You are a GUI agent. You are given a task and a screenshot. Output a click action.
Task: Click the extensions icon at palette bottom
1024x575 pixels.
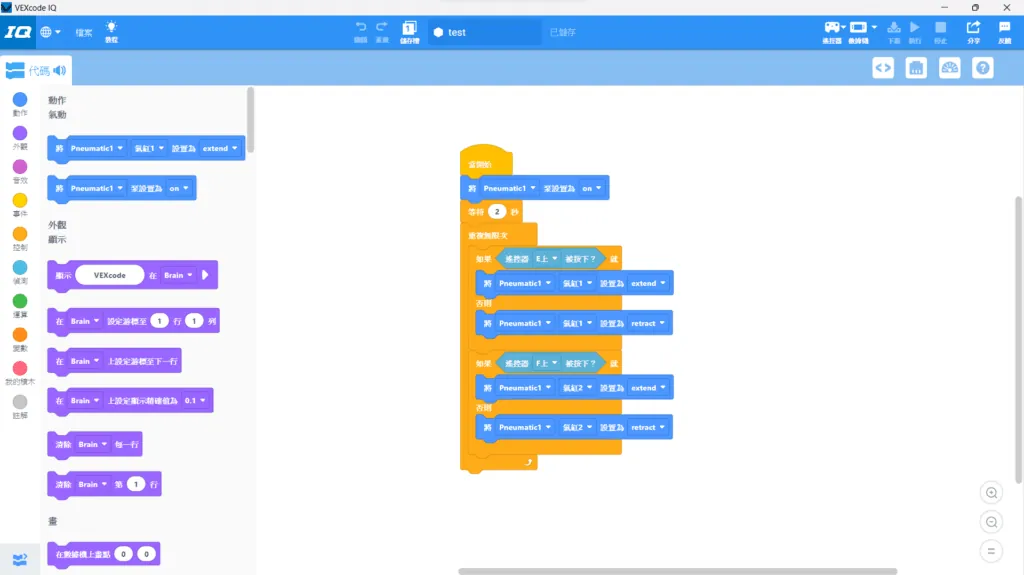click(20, 560)
